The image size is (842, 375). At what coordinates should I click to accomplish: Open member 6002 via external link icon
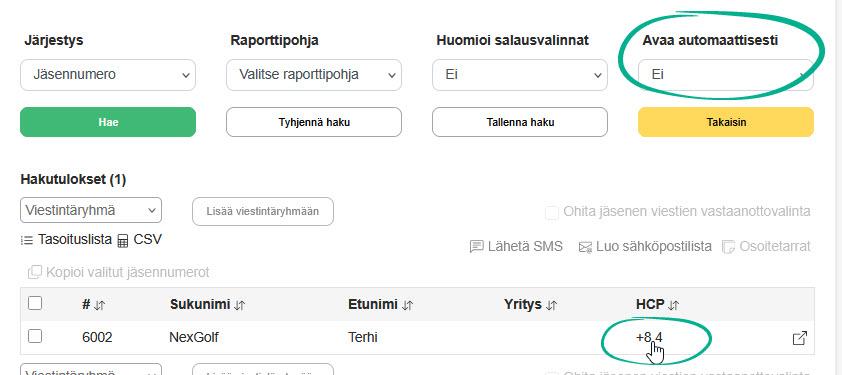tap(800, 338)
